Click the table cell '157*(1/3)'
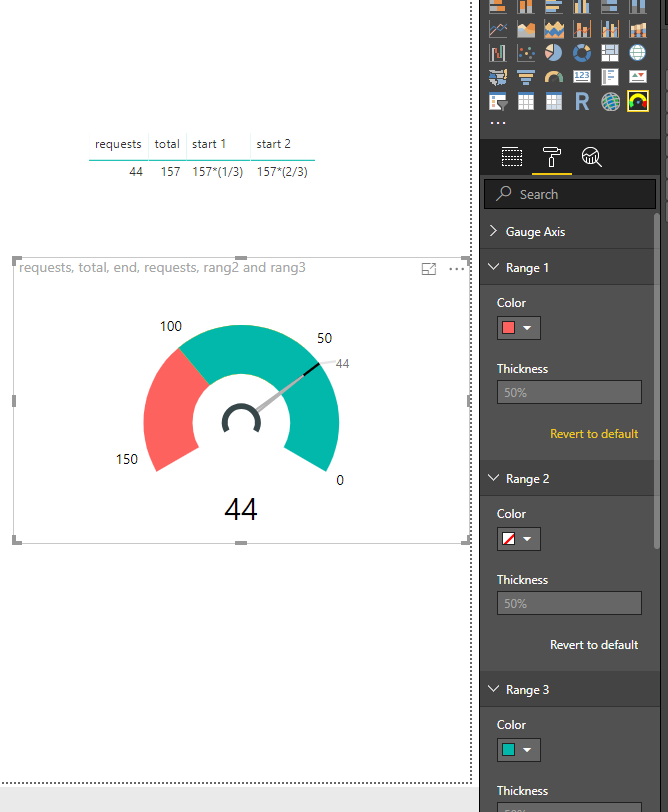Image resolution: width=668 pixels, height=812 pixels. 217,171
